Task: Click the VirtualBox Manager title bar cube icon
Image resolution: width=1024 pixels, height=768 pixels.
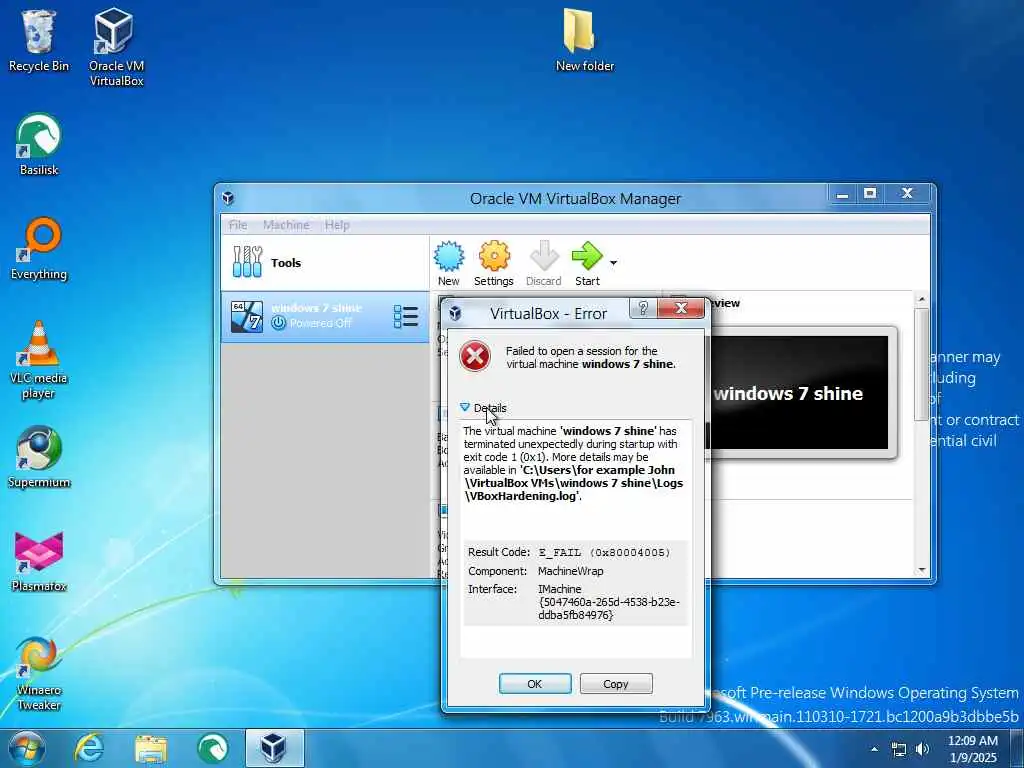Action: coord(228,198)
